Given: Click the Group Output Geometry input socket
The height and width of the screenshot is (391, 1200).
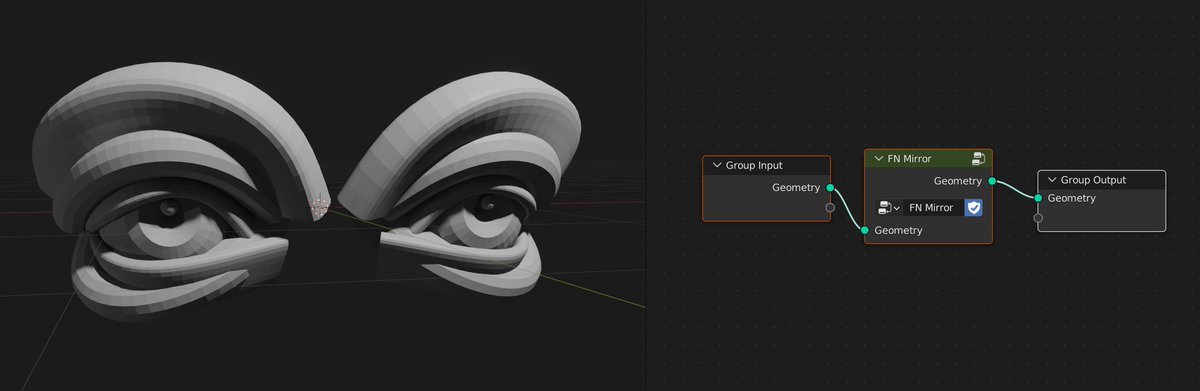Looking at the screenshot, I should tap(1039, 198).
